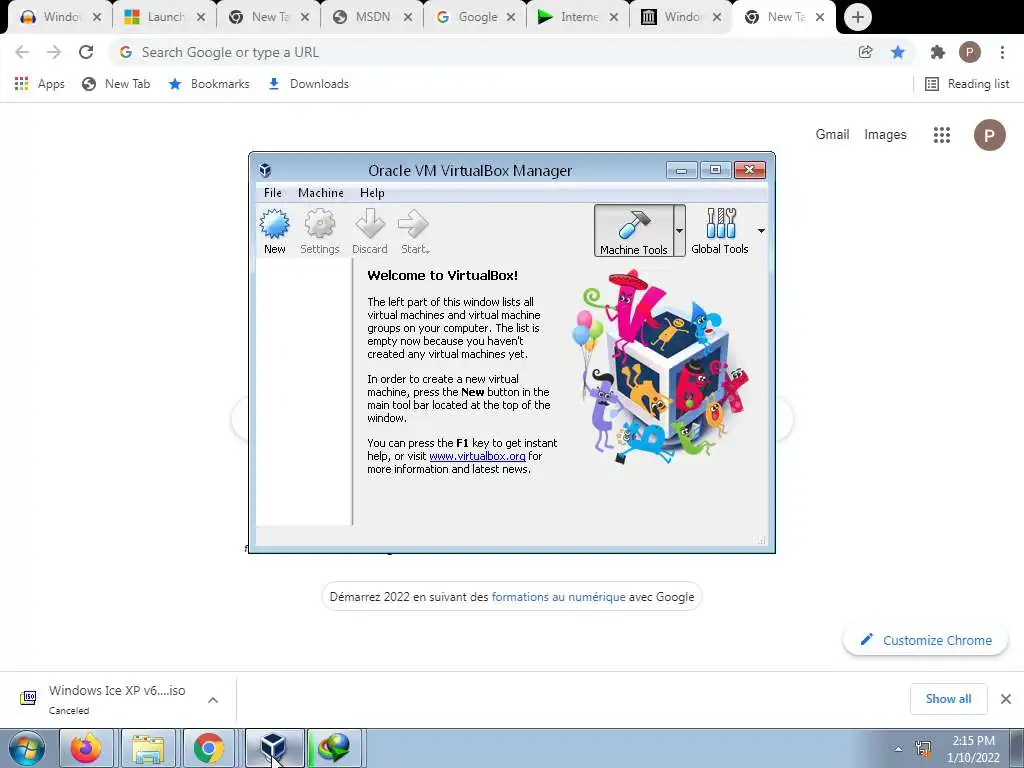The image size is (1024, 768).
Task: Open the Images link
Action: tap(885, 135)
